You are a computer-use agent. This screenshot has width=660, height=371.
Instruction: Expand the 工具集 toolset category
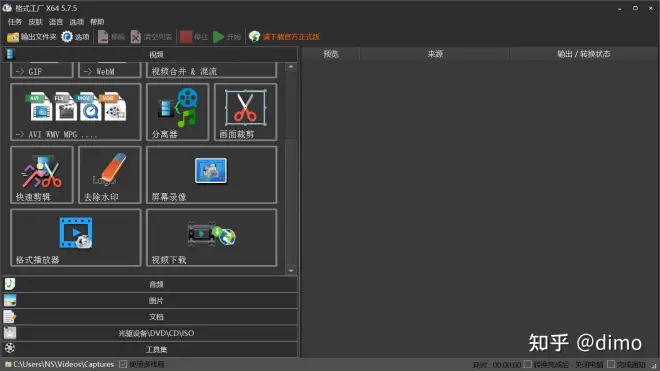(x=150, y=349)
